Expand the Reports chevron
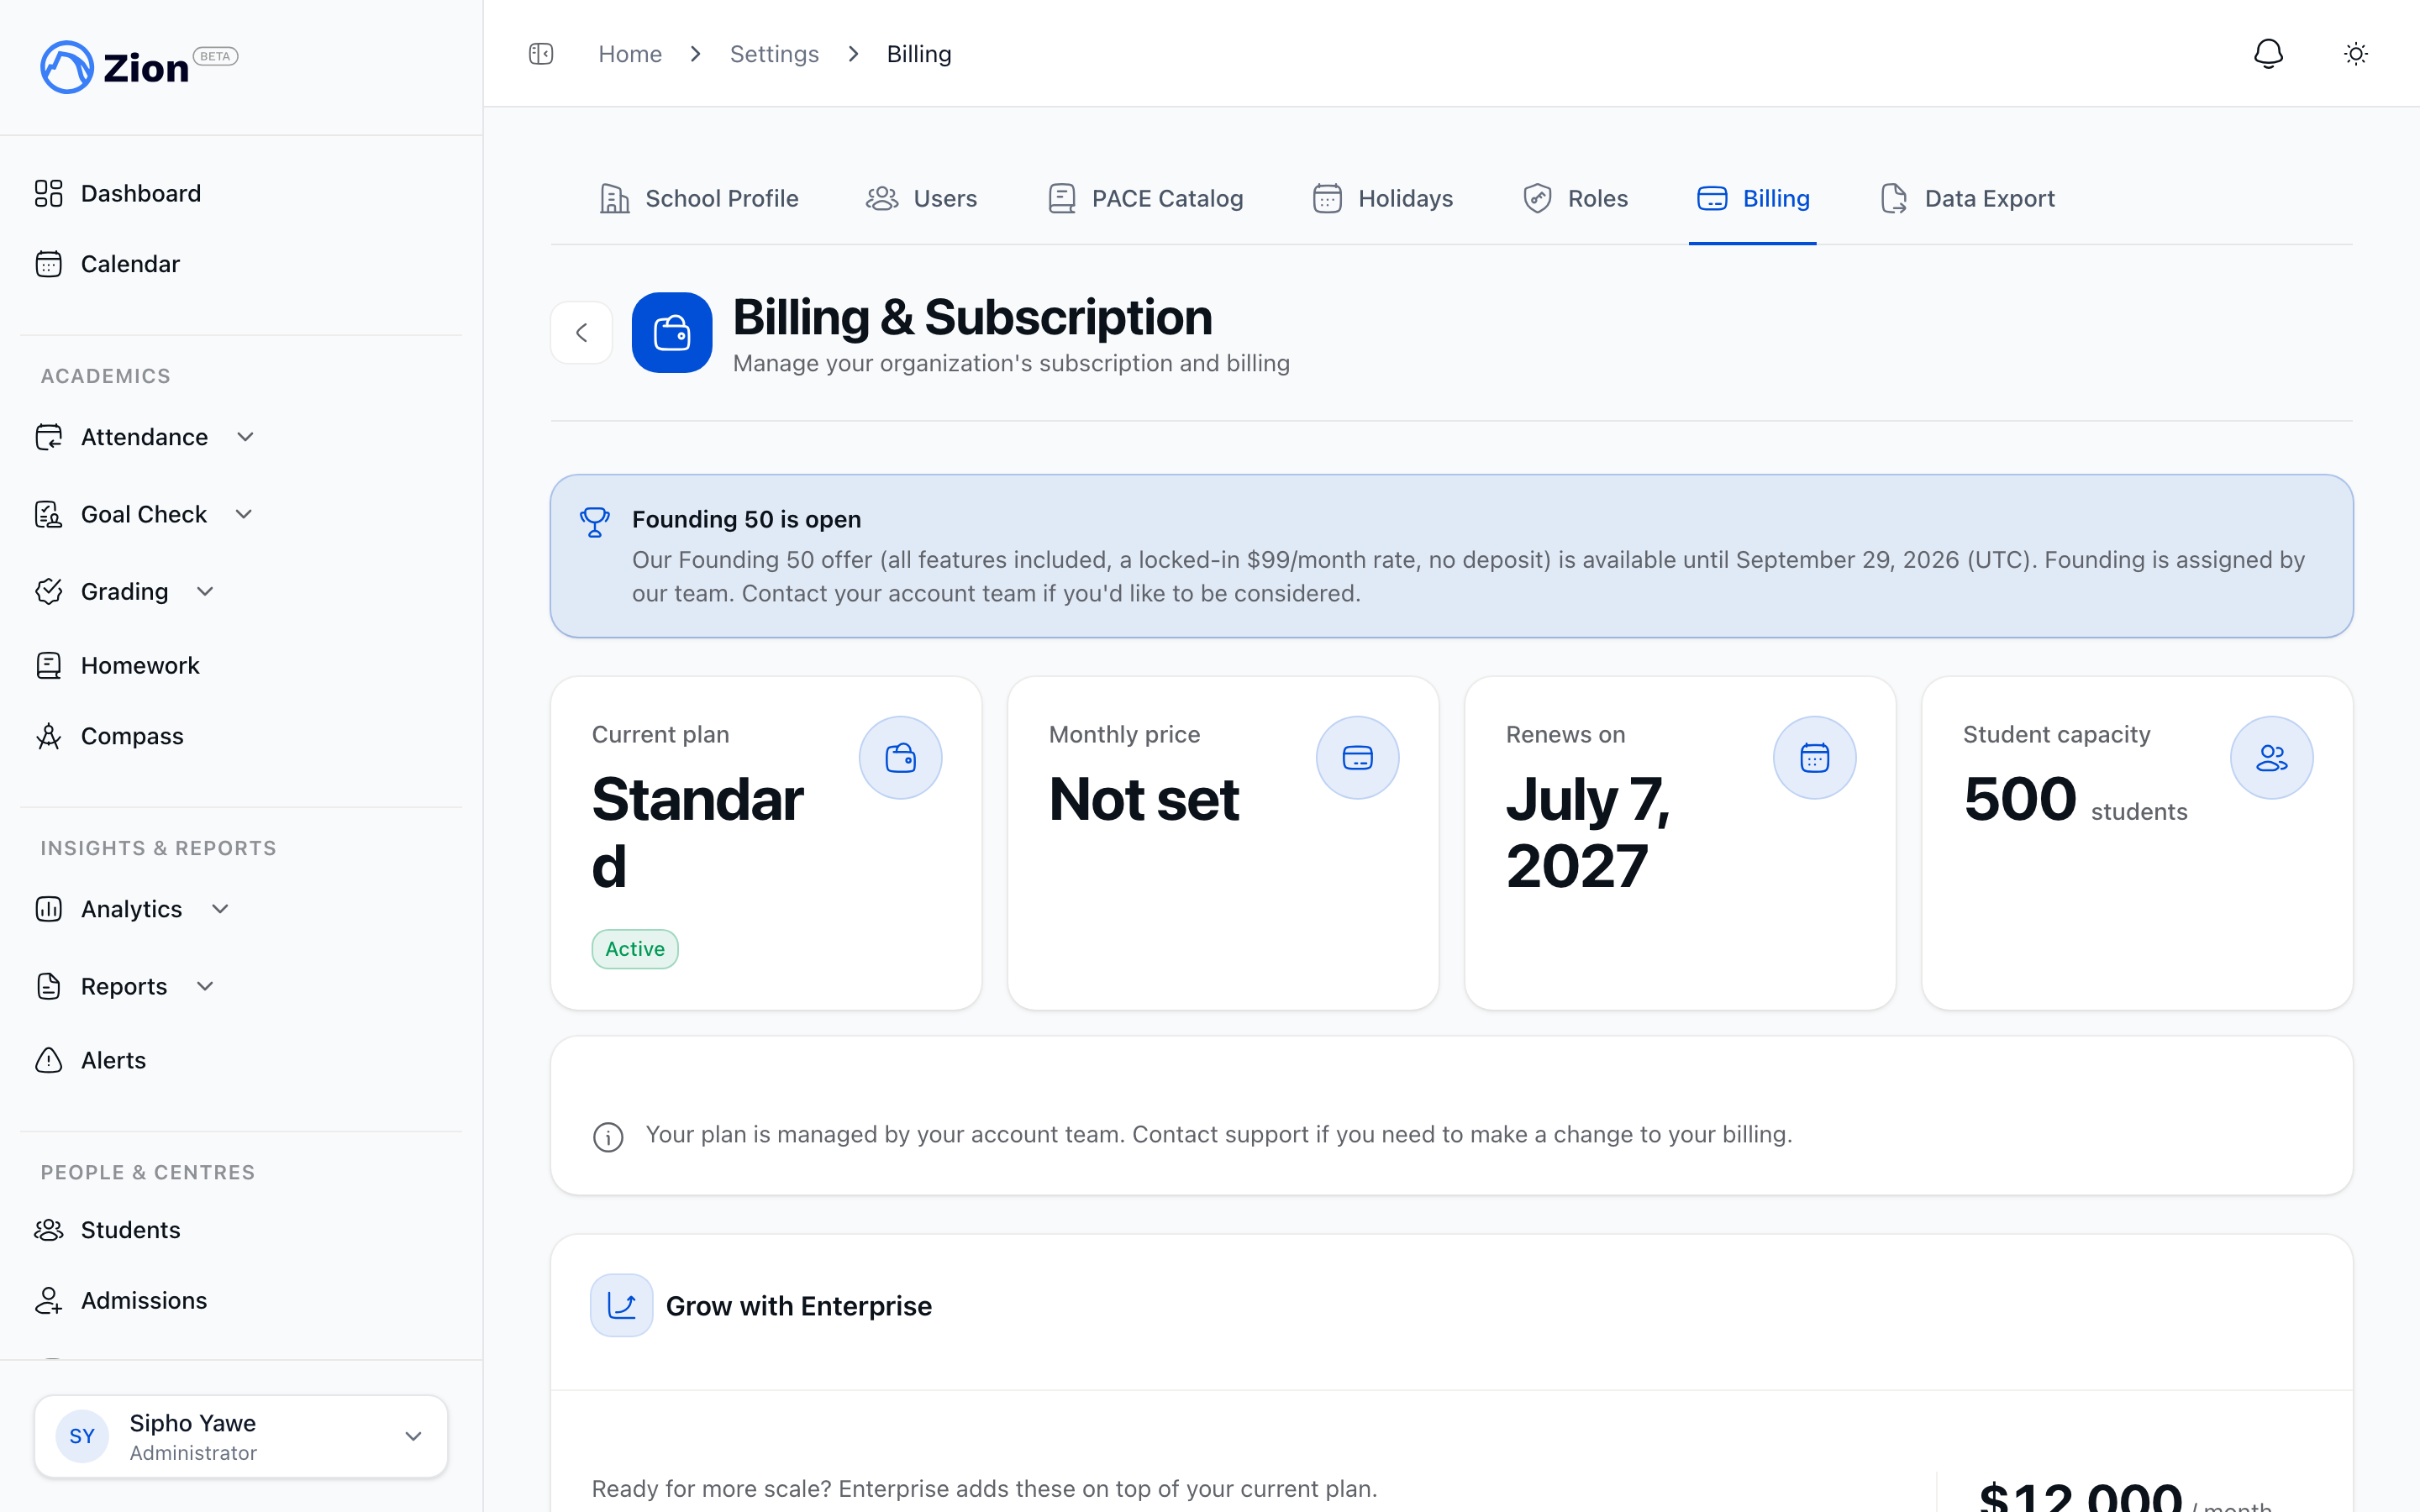The image size is (2420, 1512). click(x=205, y=986)
